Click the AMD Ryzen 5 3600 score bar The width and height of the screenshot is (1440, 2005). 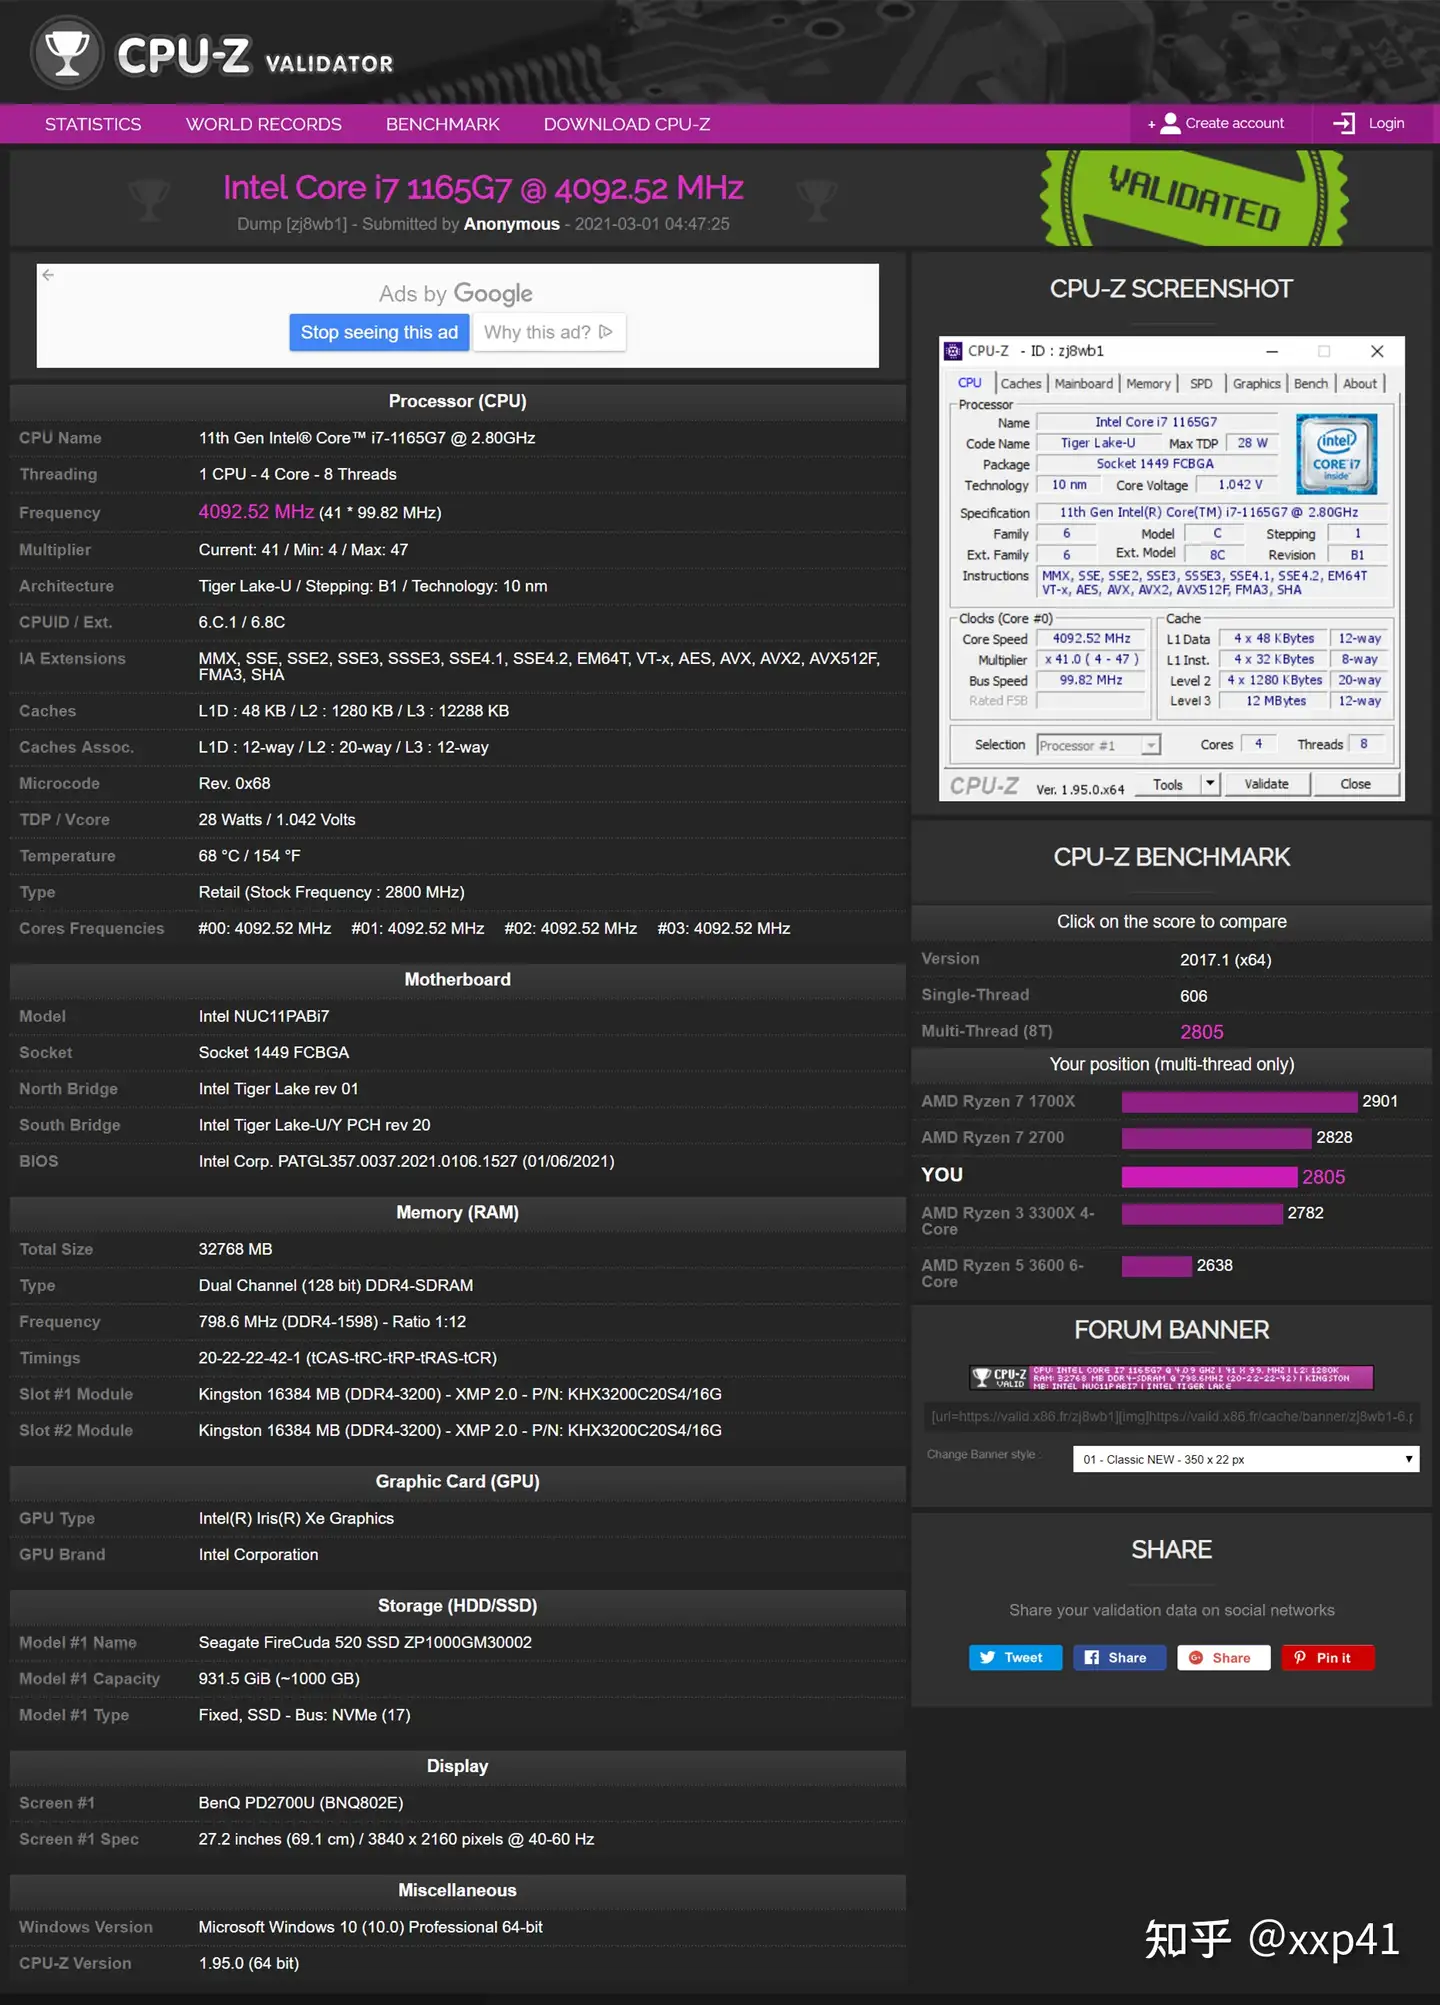pos(1157,1266)
